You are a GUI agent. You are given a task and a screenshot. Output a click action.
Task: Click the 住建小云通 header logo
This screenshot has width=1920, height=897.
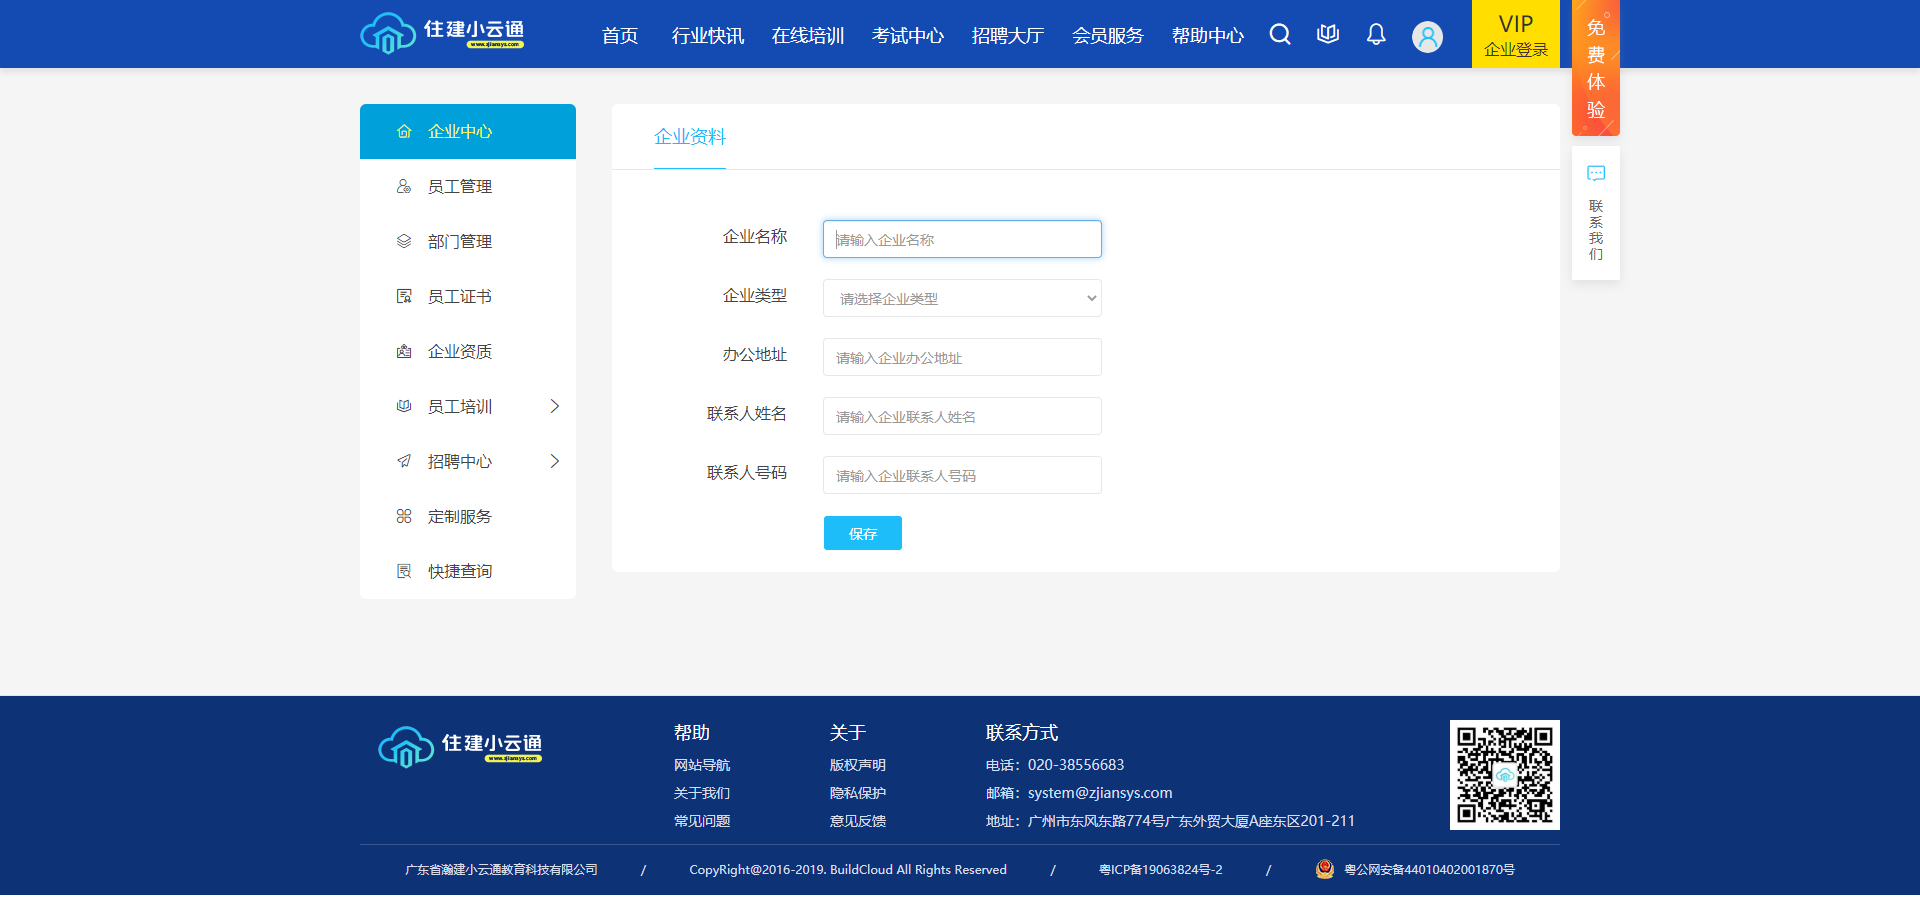(x=443, y=33)
